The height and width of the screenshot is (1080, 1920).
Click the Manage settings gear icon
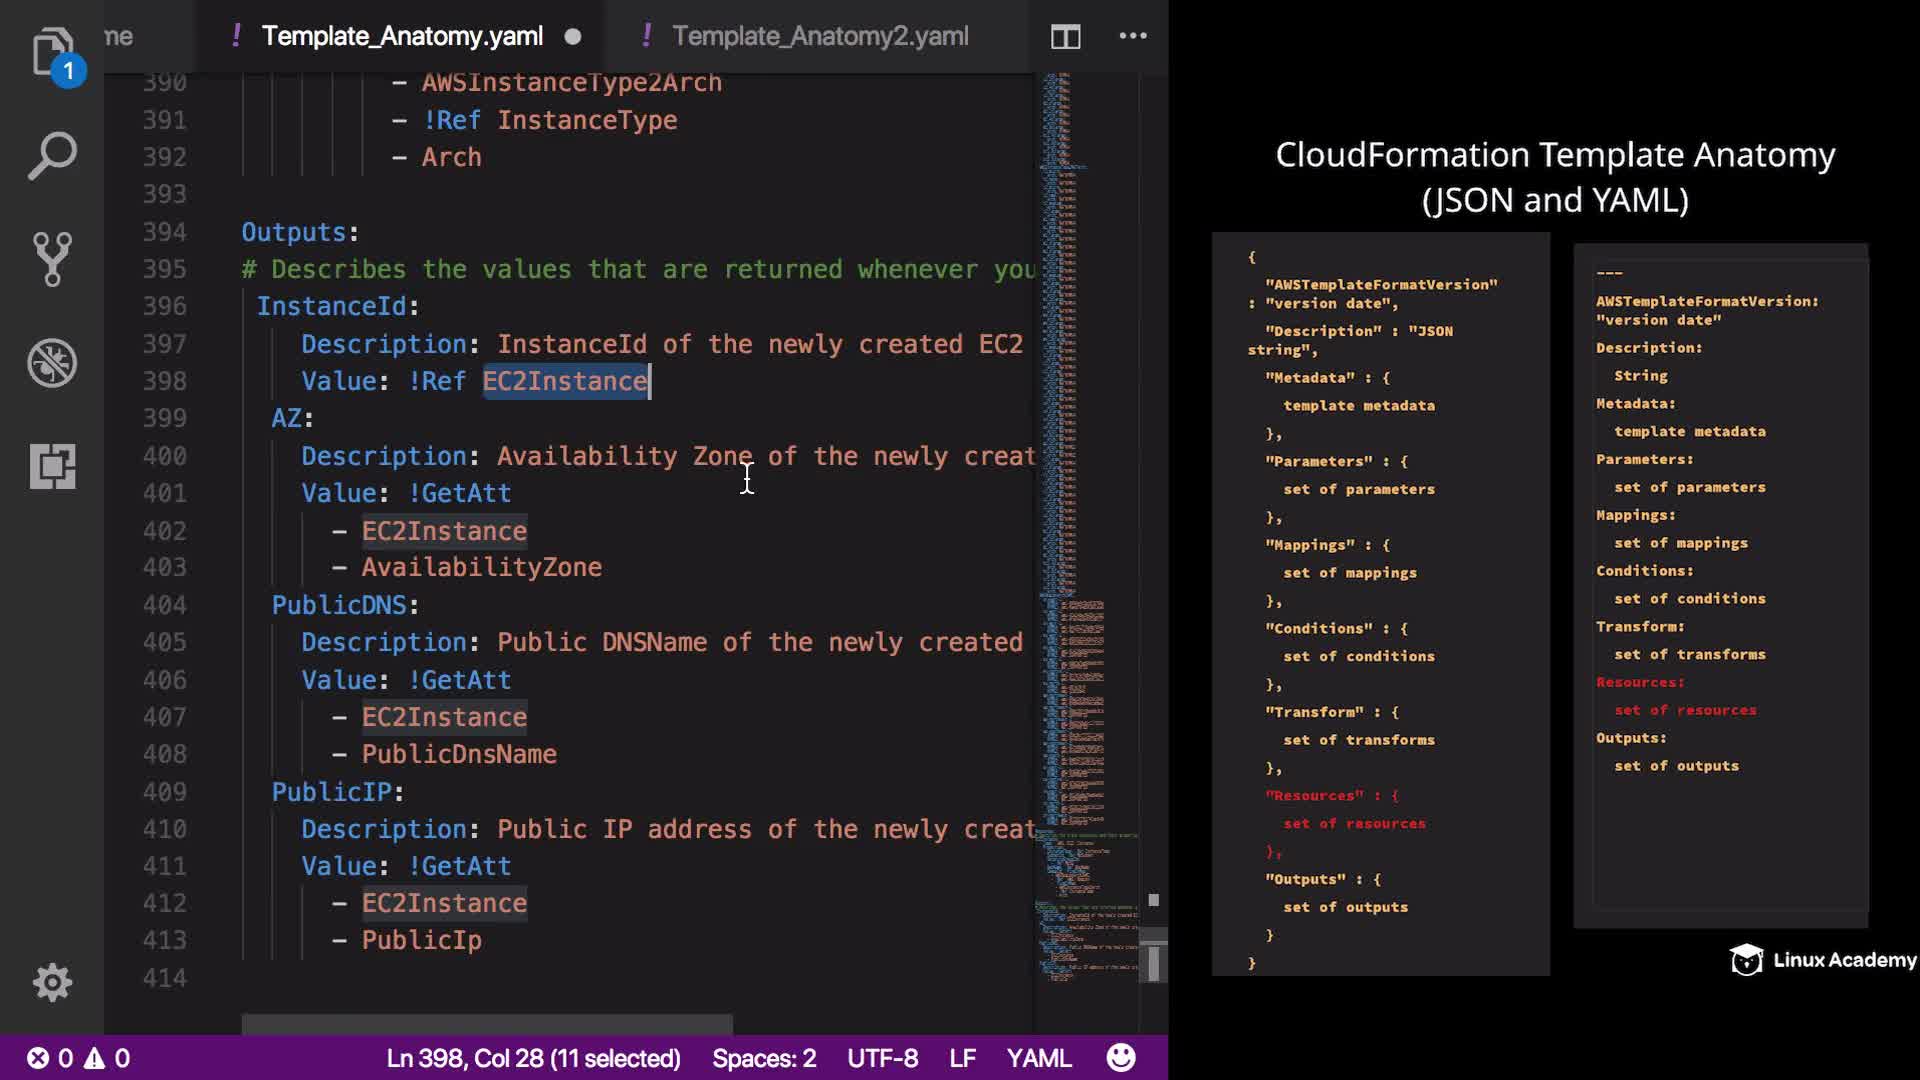[52, 982]
